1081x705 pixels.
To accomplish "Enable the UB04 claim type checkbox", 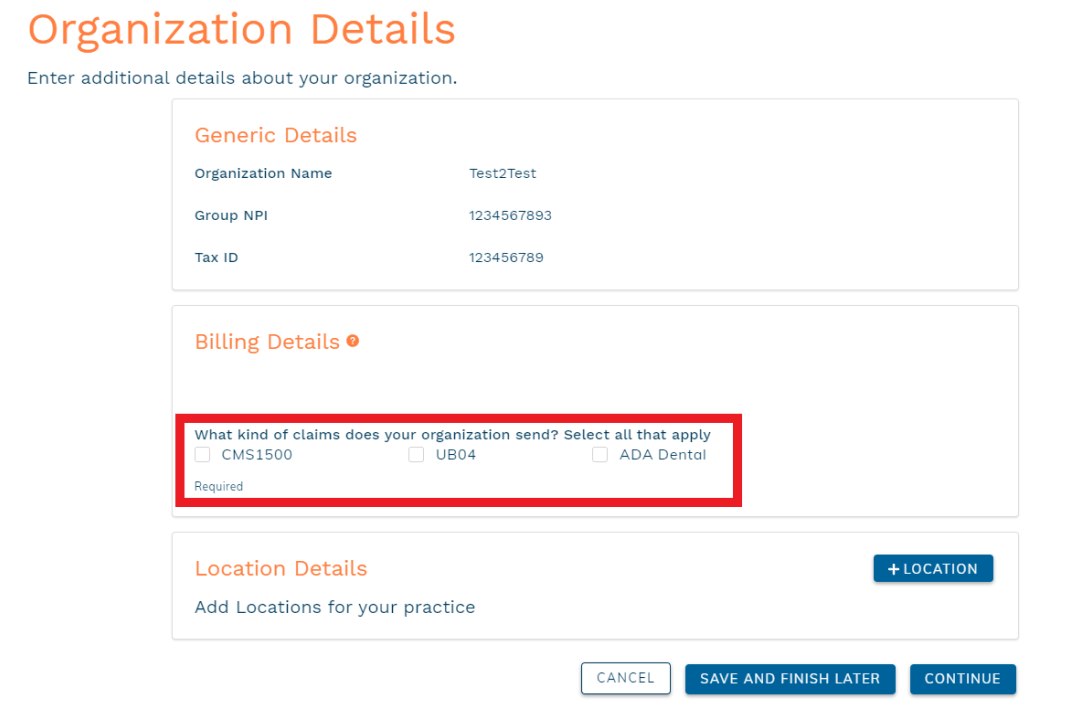I will coord(416,455).
